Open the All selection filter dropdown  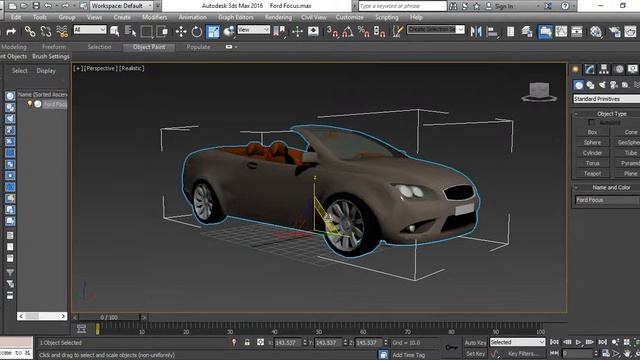[90, 29]
